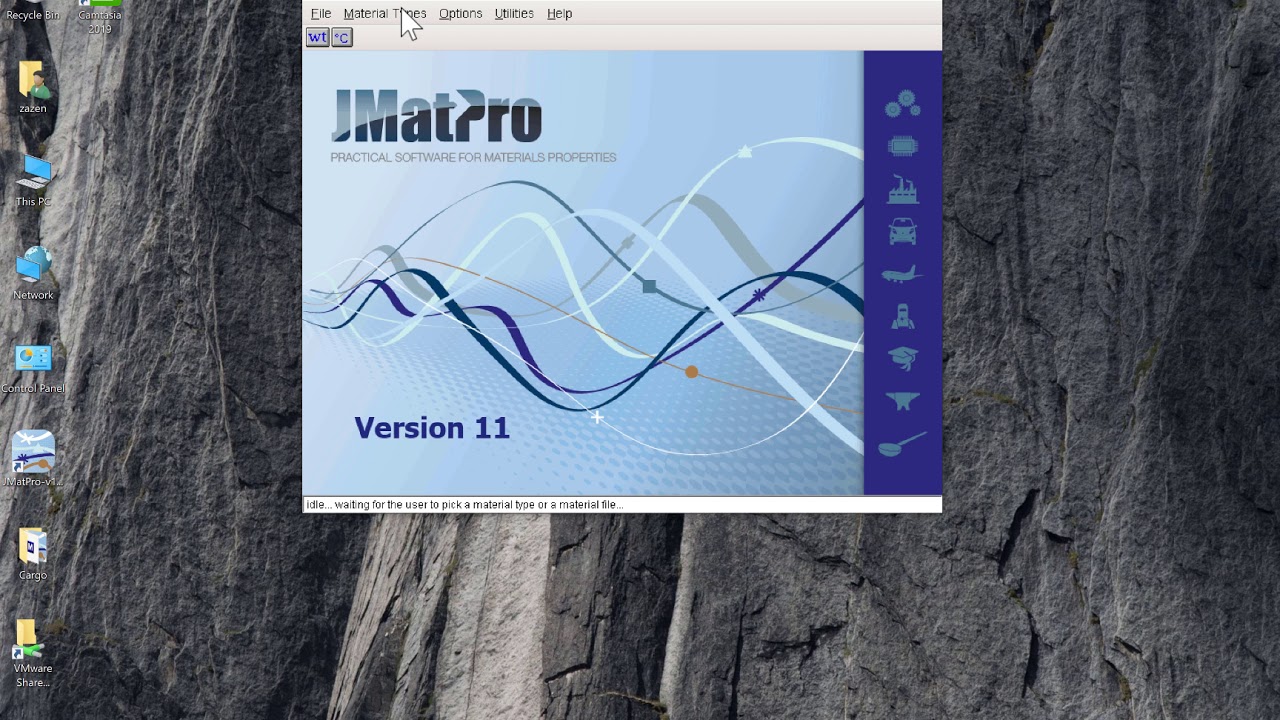This screenshot has height=720, width=1280.
Task: Open the Utilities menu
Action: [x=514, y=13]
